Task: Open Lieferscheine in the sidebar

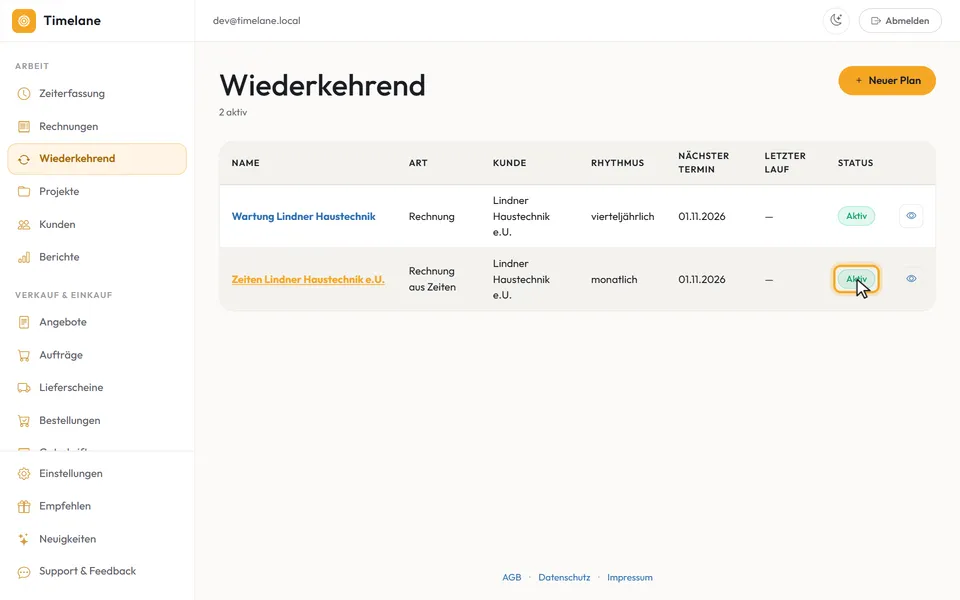Action: click(97, 388)
